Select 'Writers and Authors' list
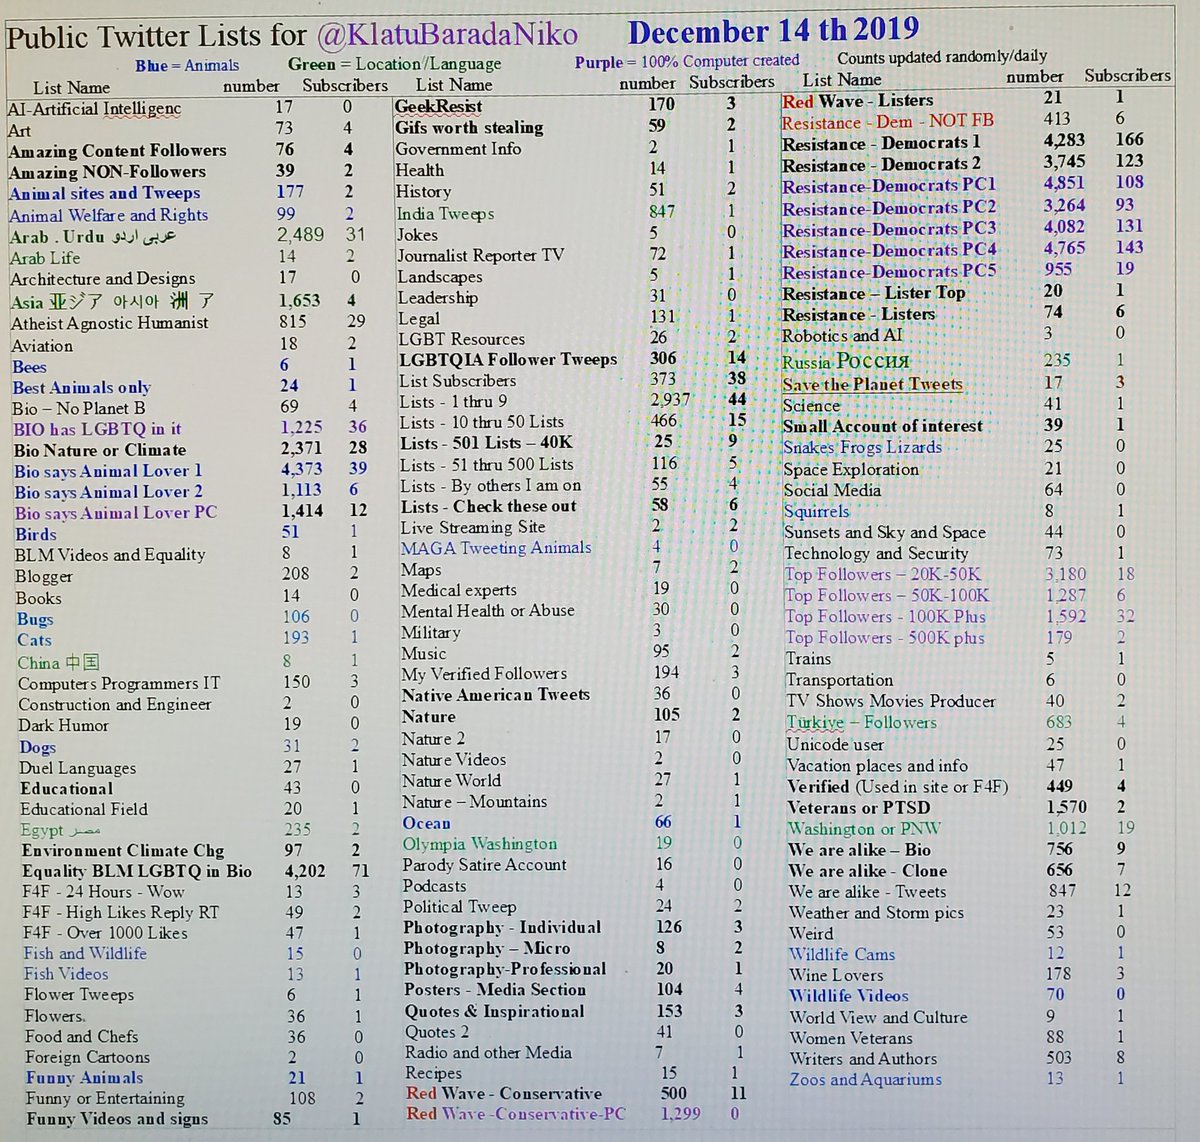 pyautogui.click(x=864, y=1059)
